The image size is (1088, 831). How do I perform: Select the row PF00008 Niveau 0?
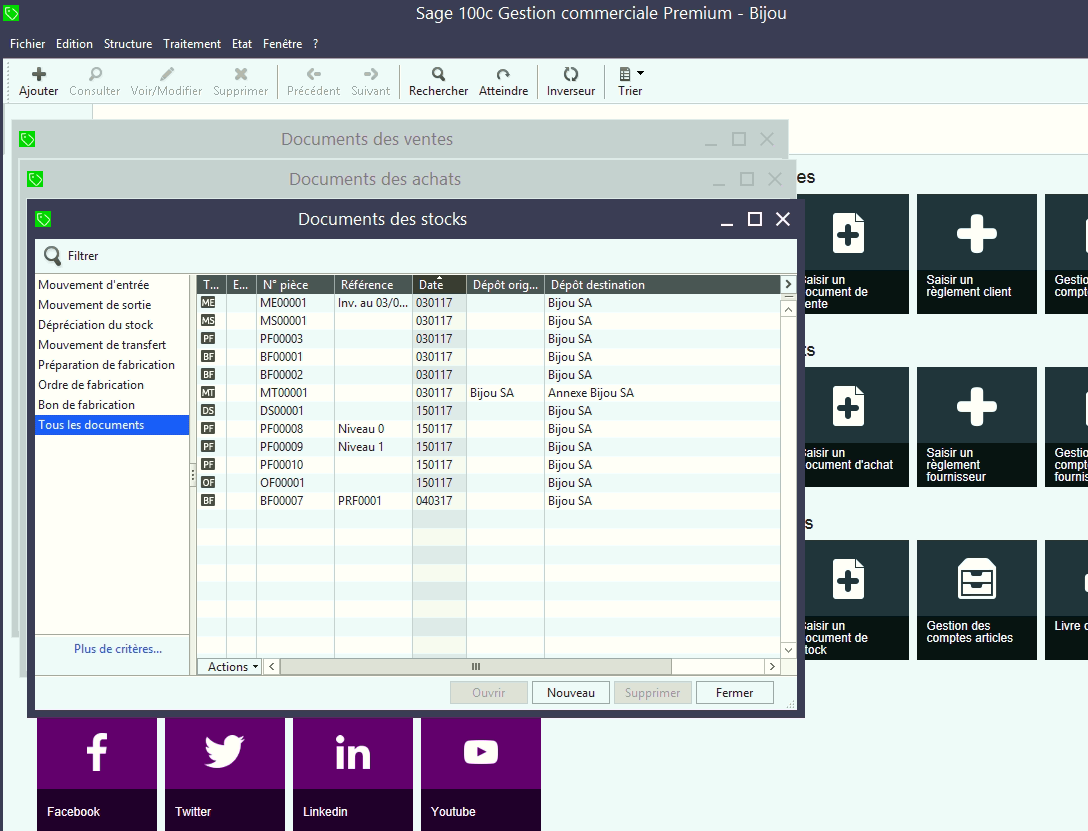tap(488, 429)
